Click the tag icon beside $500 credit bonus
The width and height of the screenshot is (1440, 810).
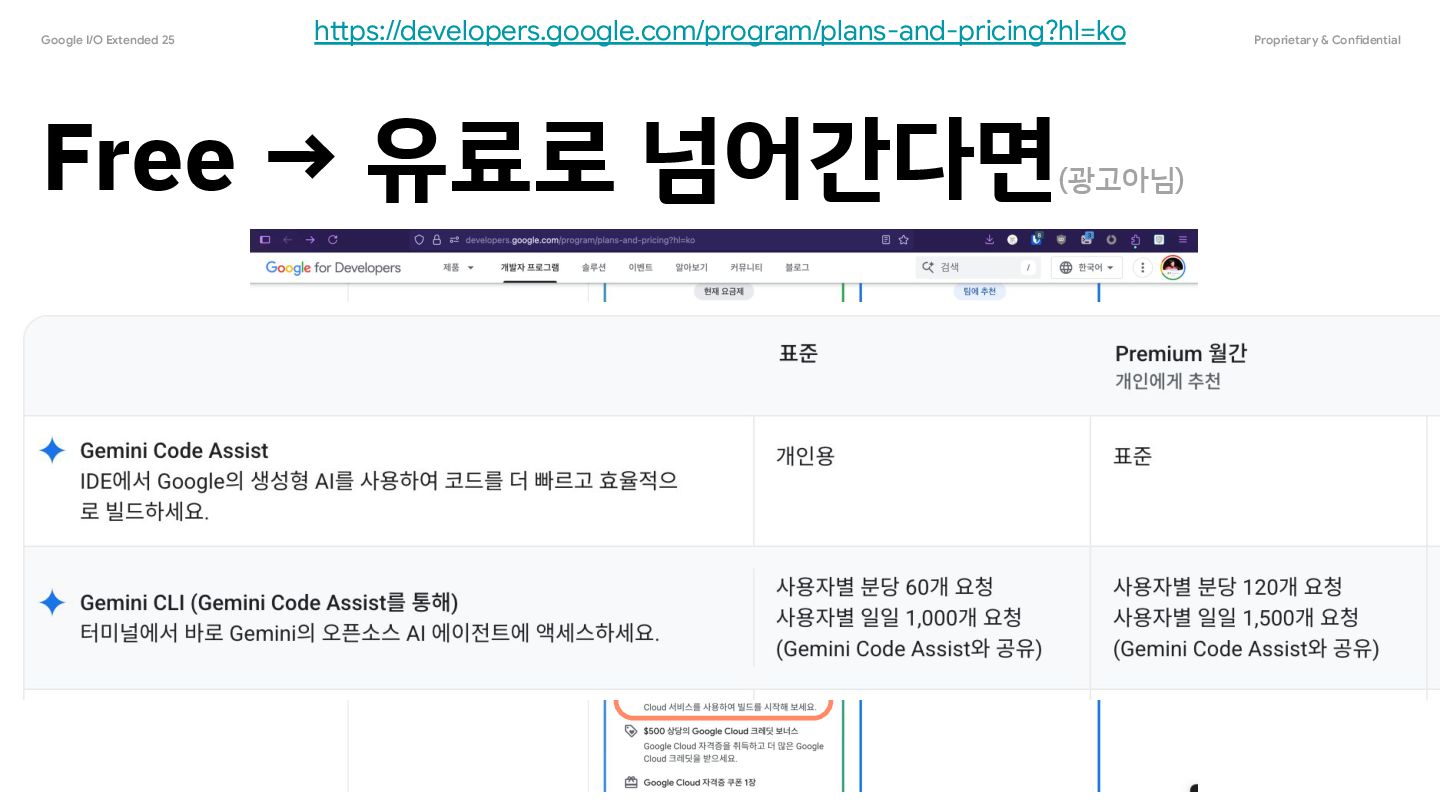pyautogui.click(x=630, y=731)
